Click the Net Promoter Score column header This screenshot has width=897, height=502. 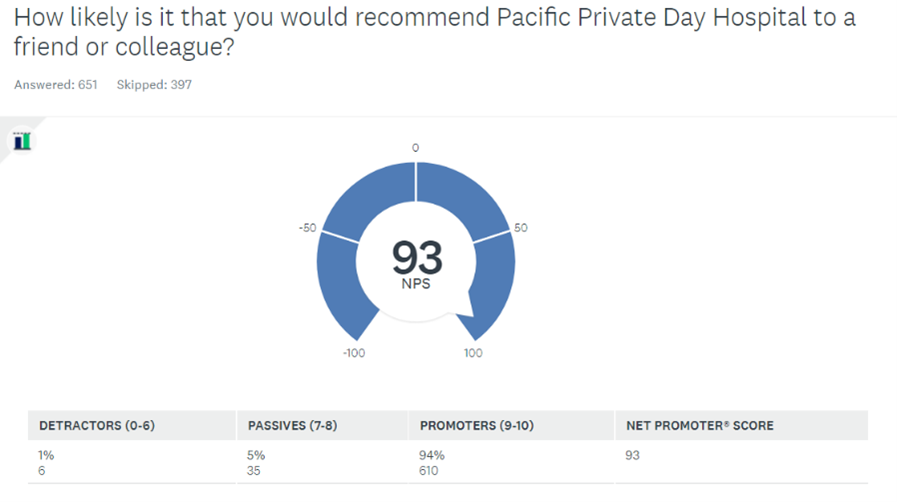(x=700, y=425)
